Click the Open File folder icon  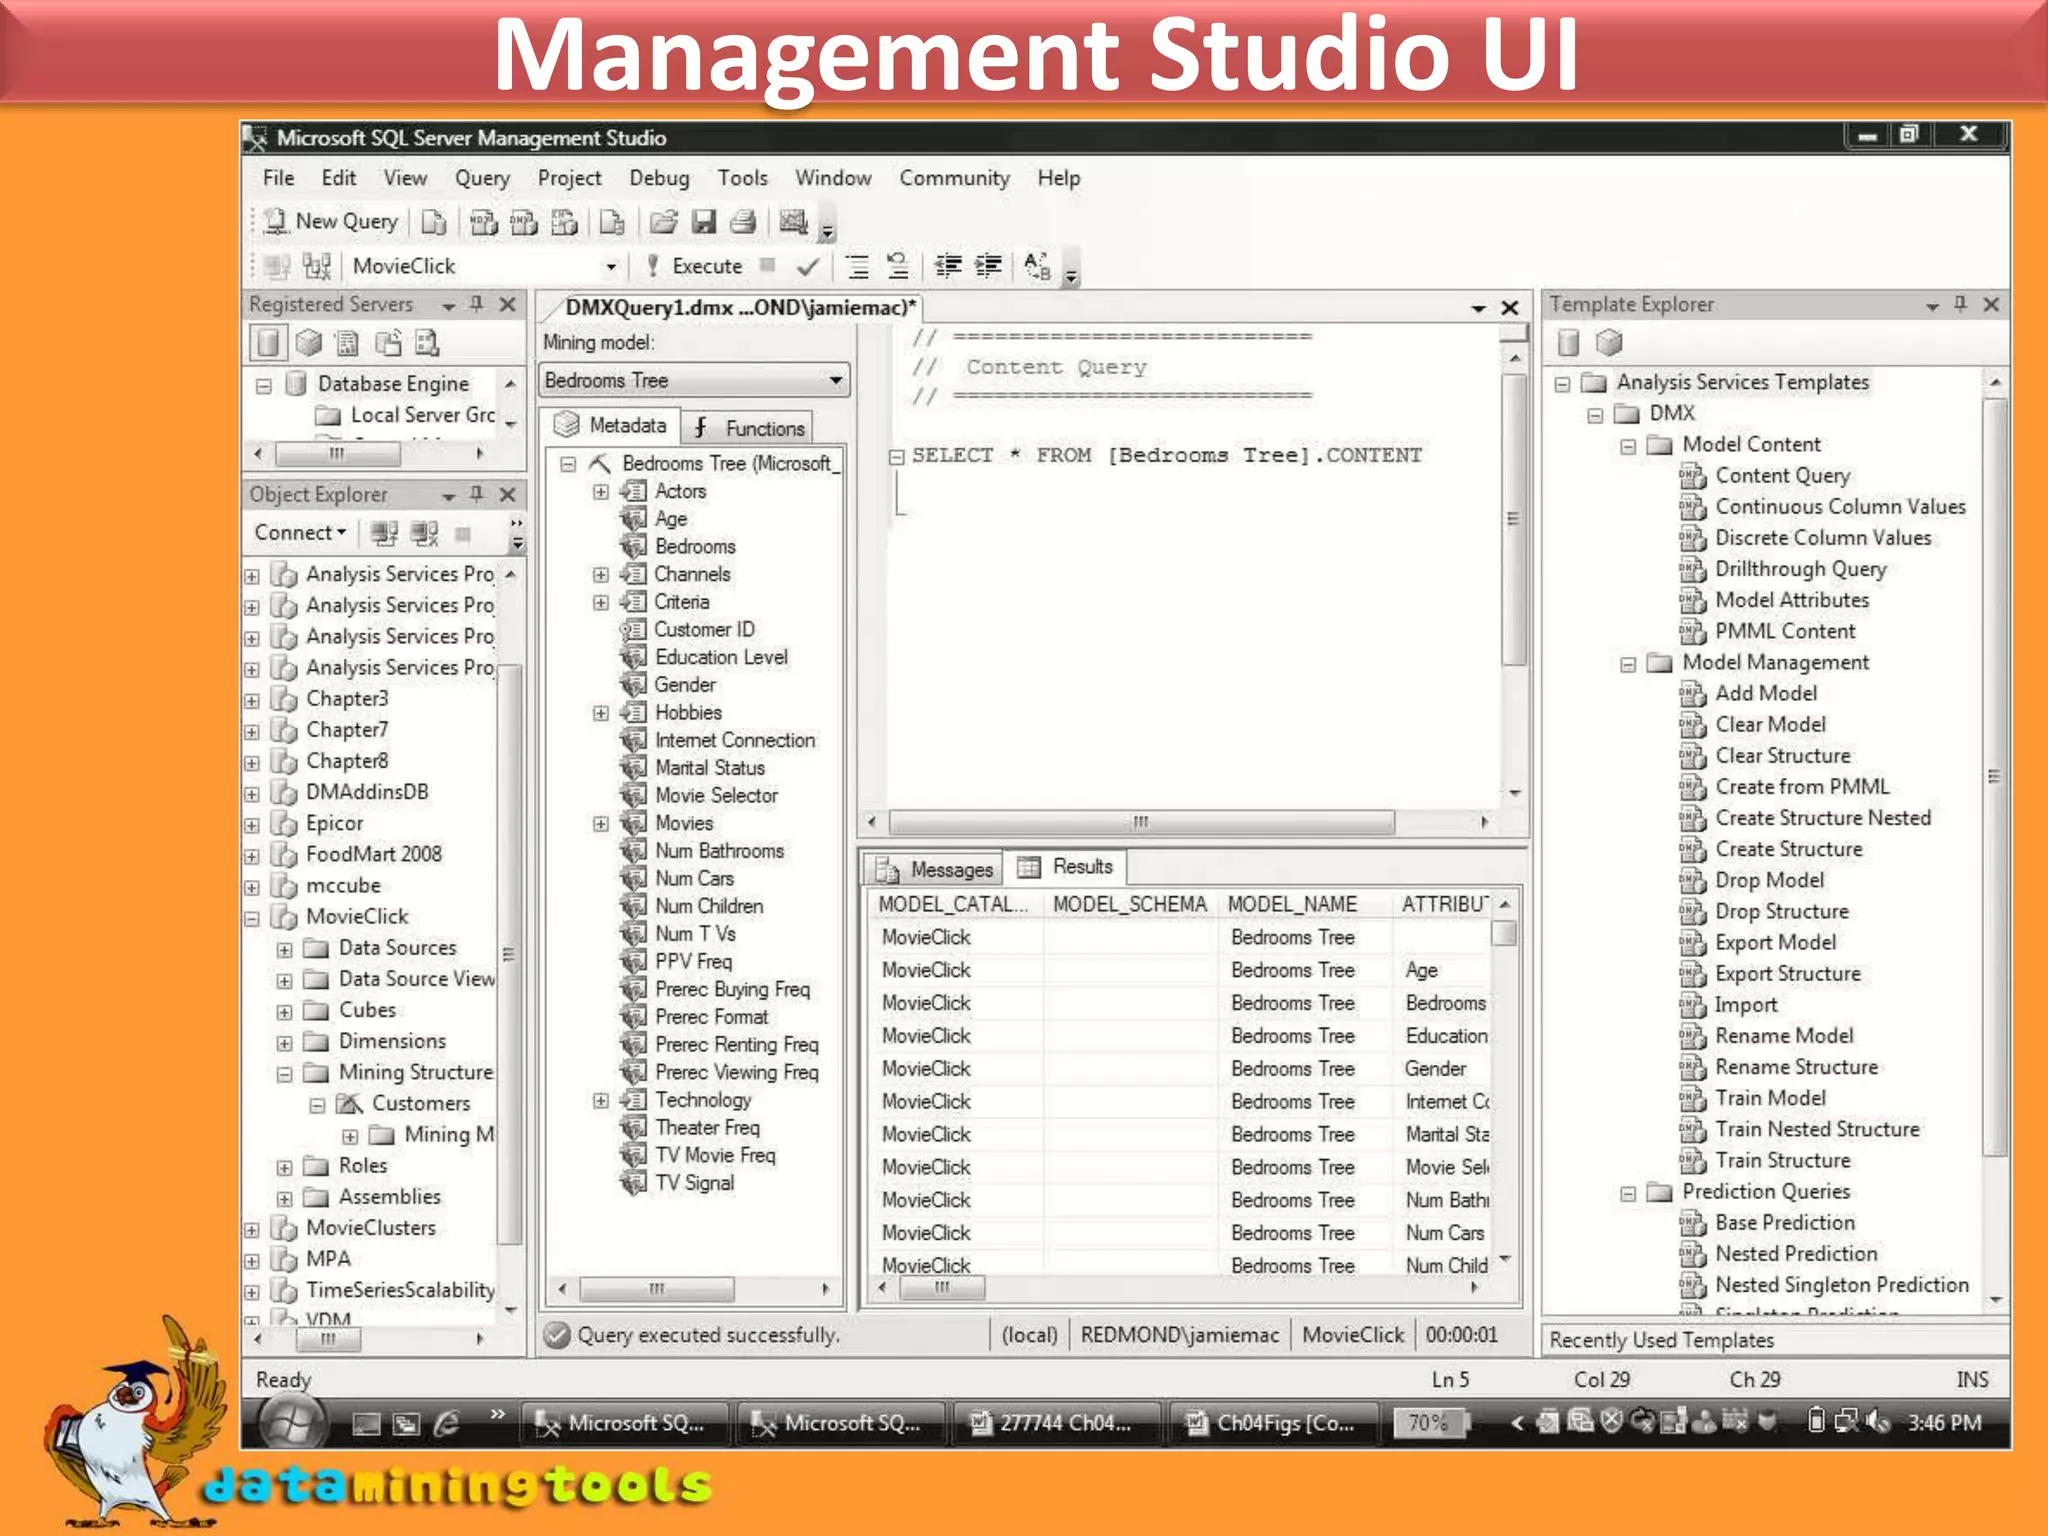pyautogui.click(x=663, y=221)
